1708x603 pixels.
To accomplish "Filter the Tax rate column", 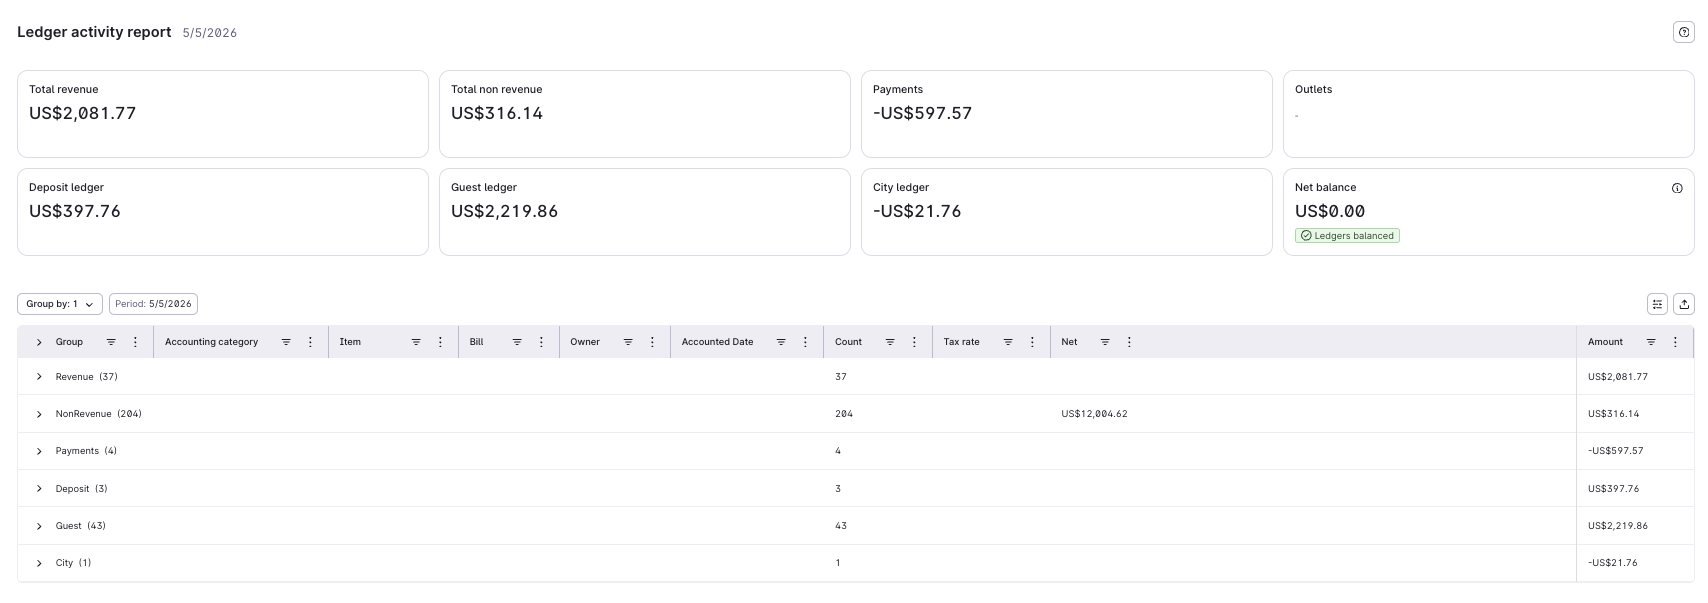I will pos(1008,342).
